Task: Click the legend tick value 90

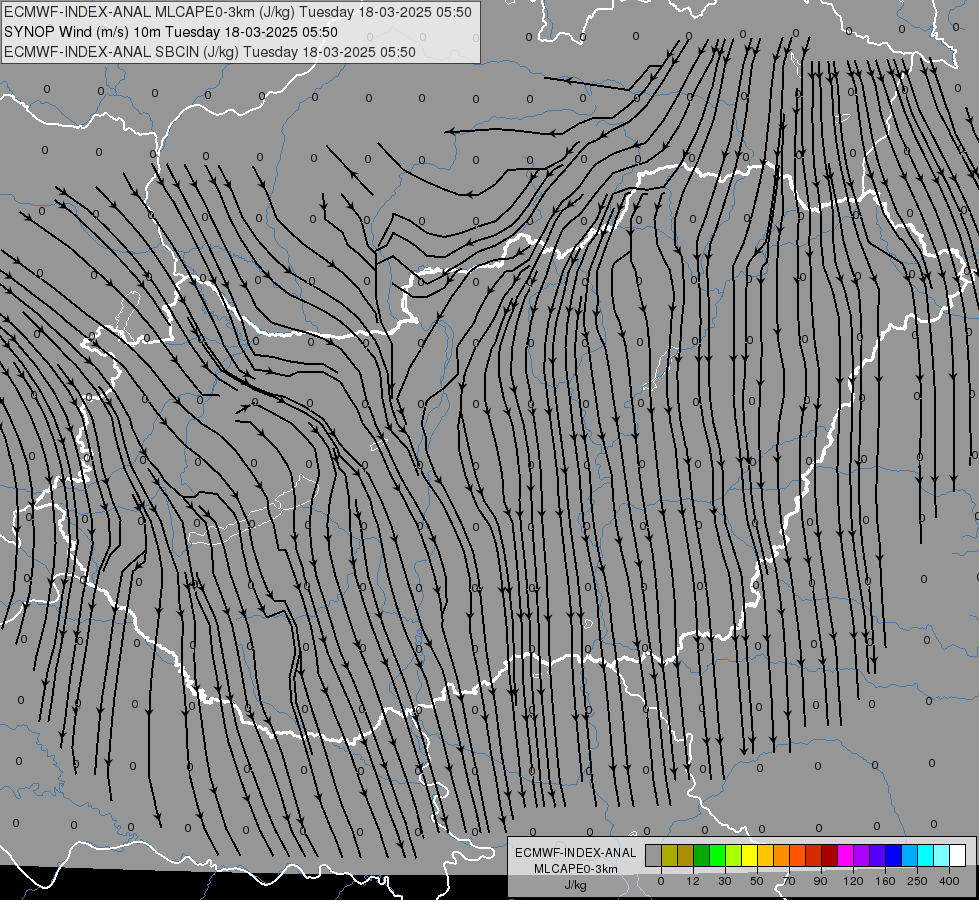Action: [821, 881]
